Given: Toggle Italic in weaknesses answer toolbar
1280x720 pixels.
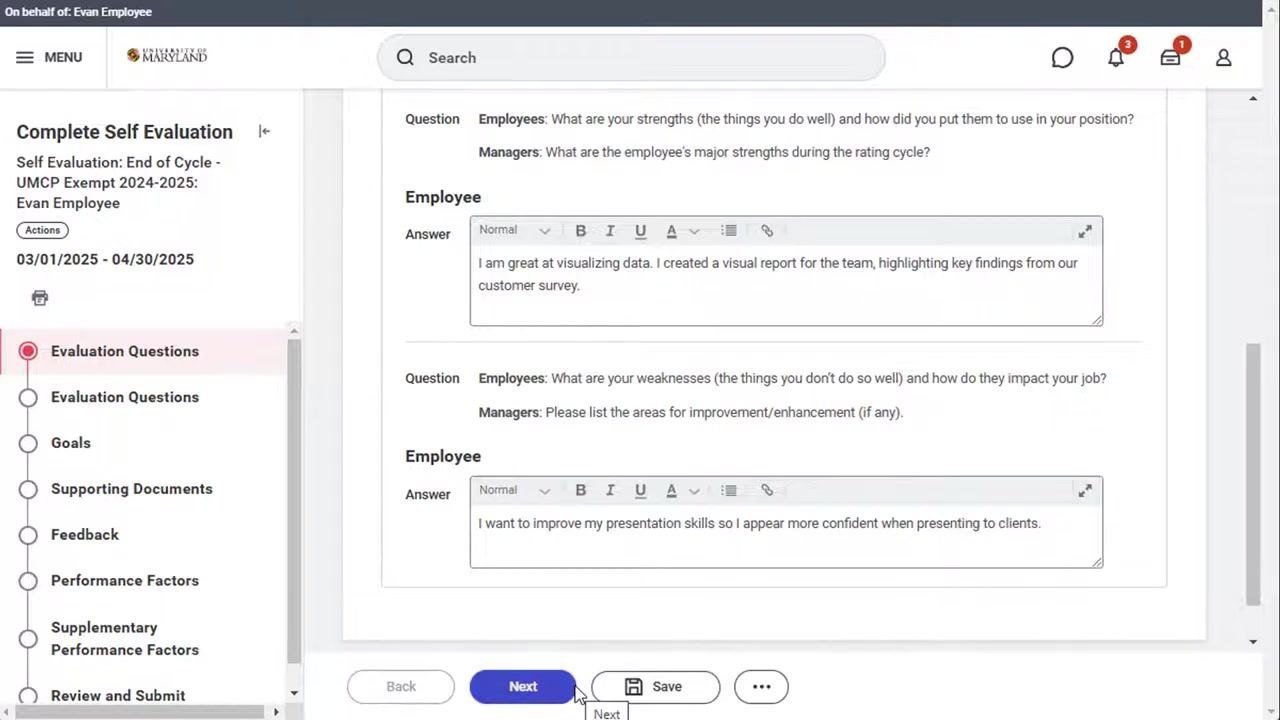Looking at the screenshot, I should tap(610, 491).
